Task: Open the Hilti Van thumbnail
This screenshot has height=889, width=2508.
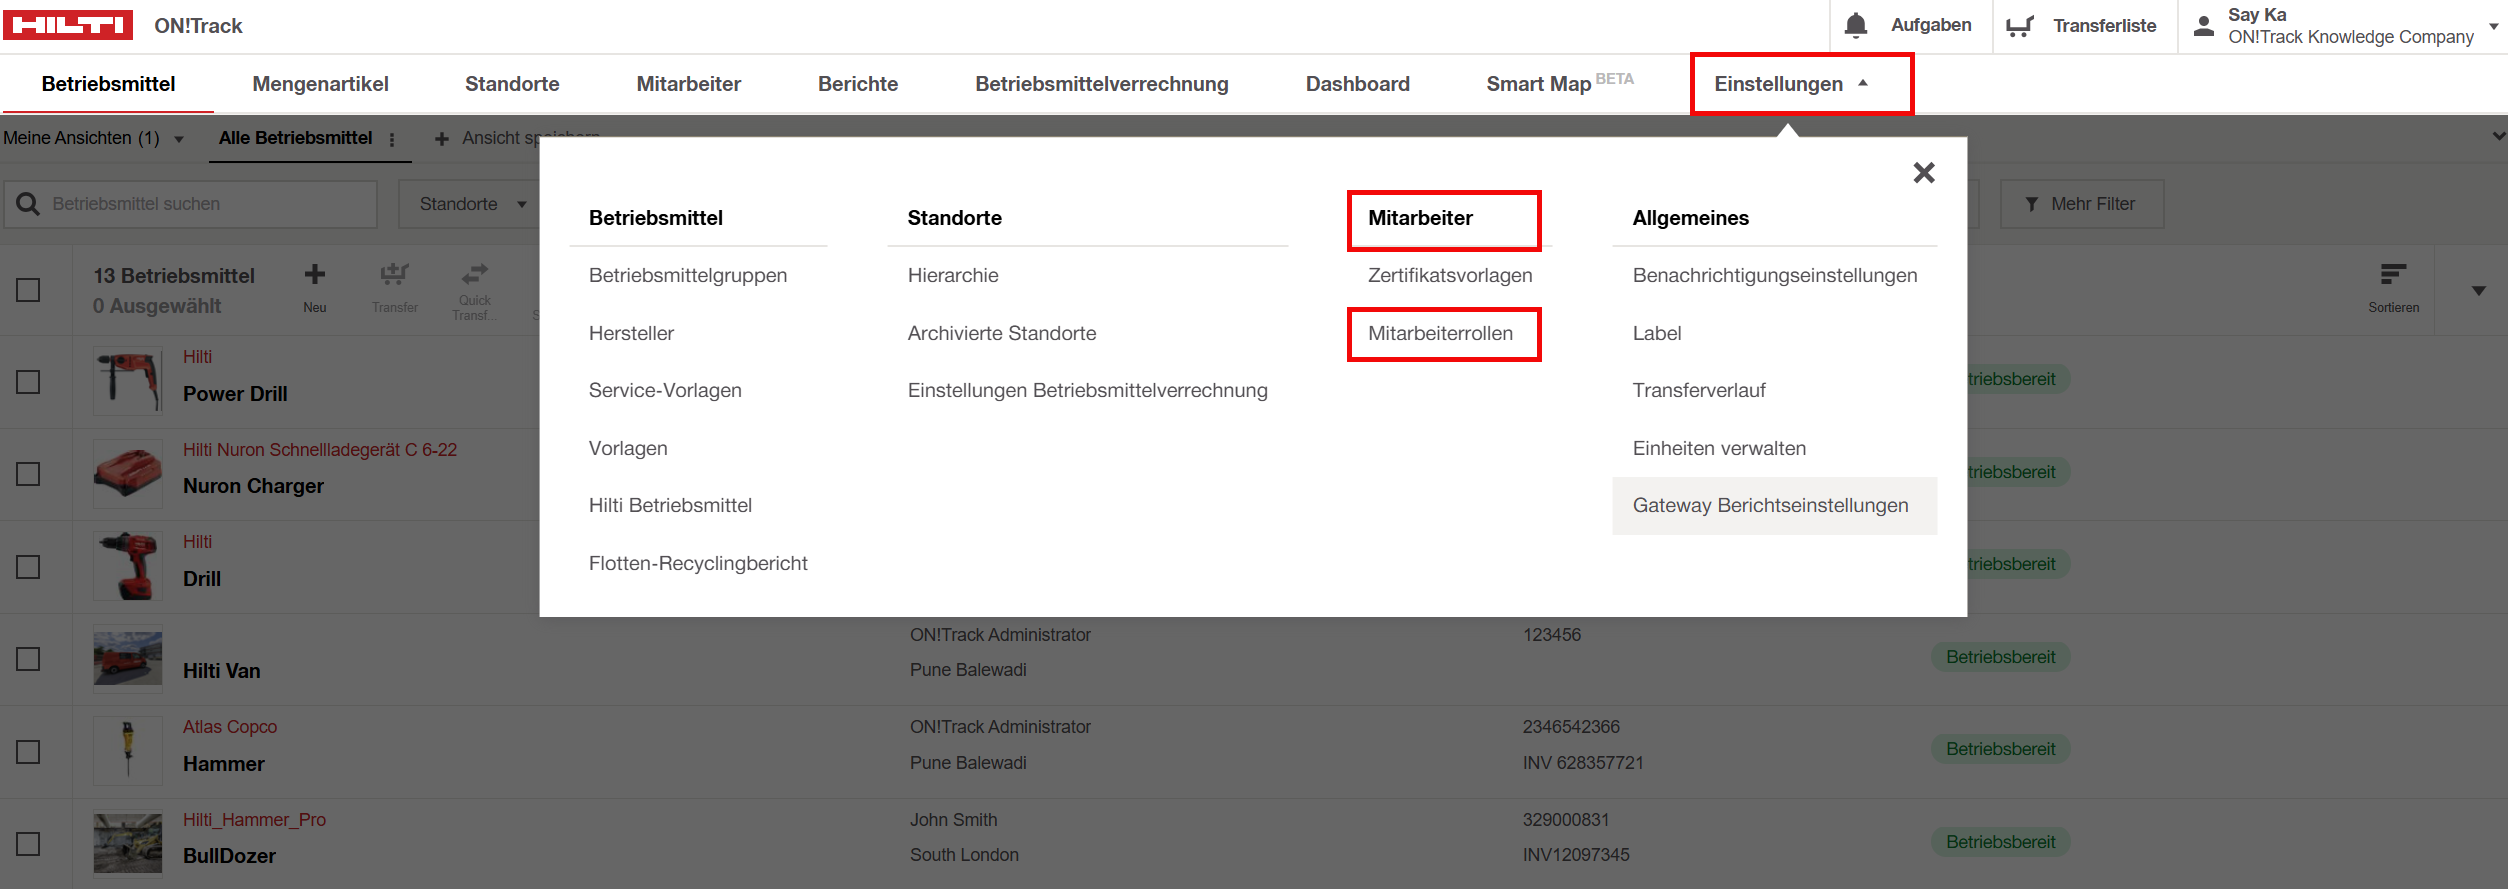Action: [x=128, y=659]
